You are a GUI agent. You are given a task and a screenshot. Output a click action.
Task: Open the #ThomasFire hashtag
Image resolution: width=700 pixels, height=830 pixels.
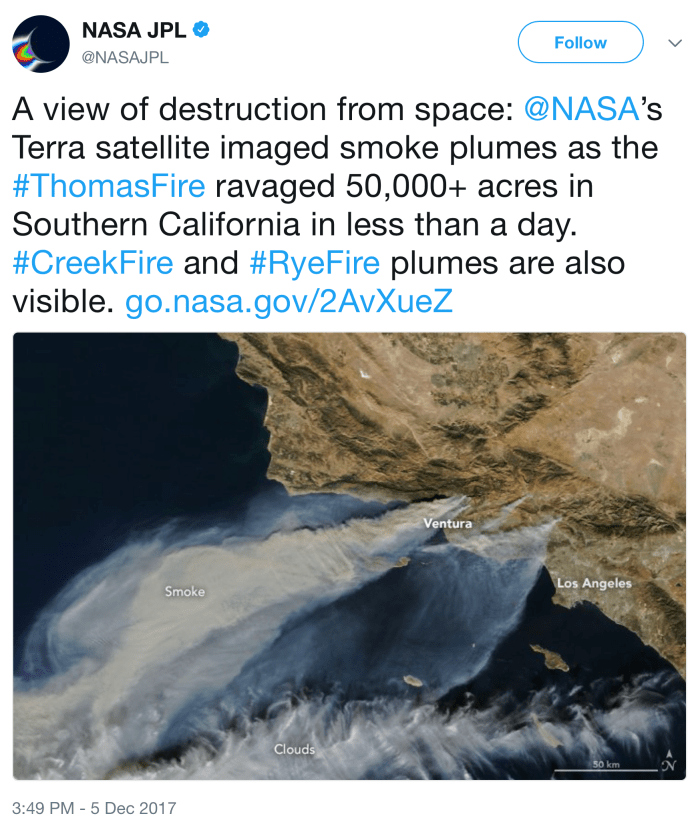109,188
